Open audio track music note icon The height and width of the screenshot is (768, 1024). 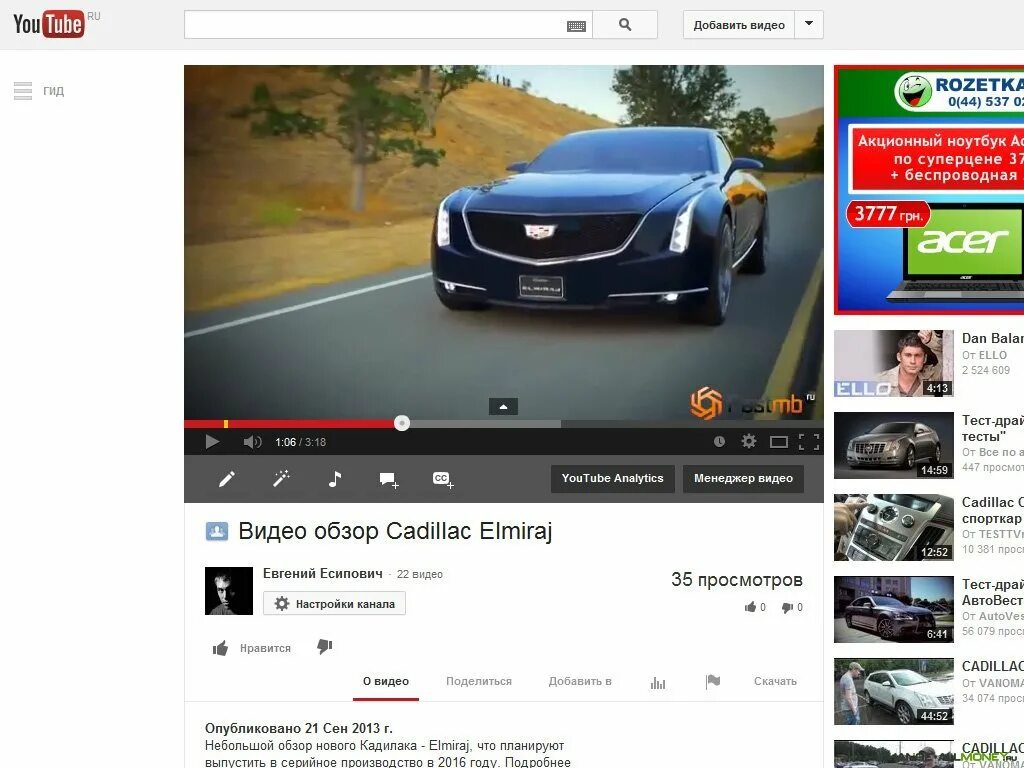click(334, 479)
